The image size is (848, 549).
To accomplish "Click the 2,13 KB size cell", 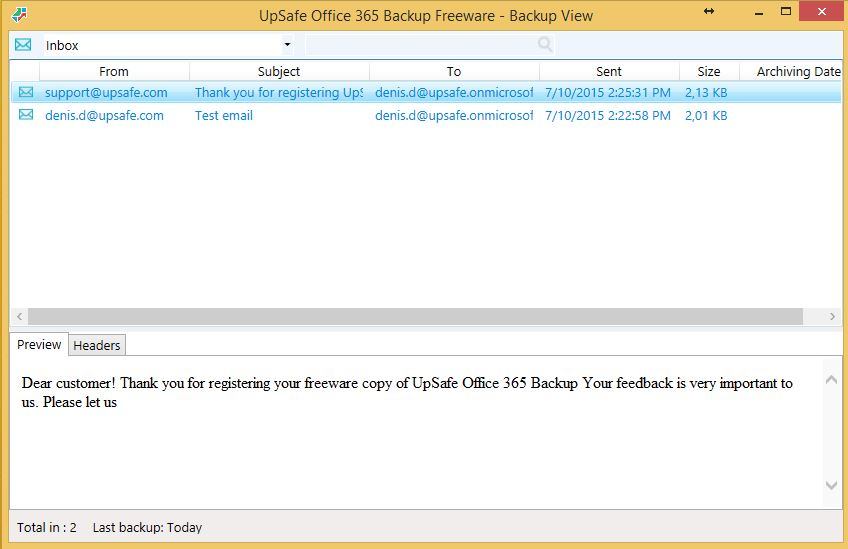I will pos(706,92).
